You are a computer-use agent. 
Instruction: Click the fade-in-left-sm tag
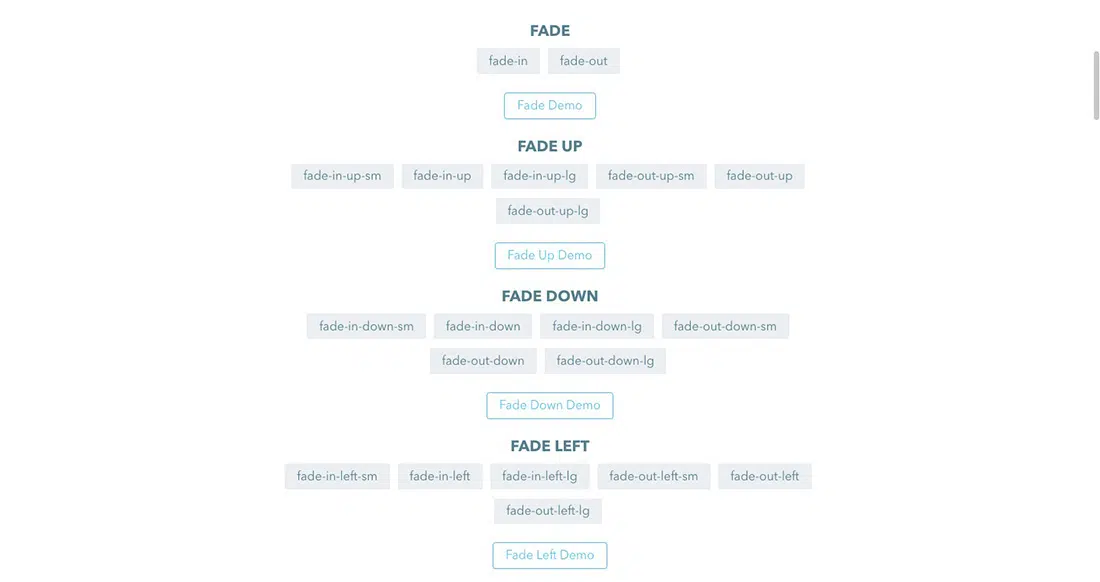click(x=337, y=476)
